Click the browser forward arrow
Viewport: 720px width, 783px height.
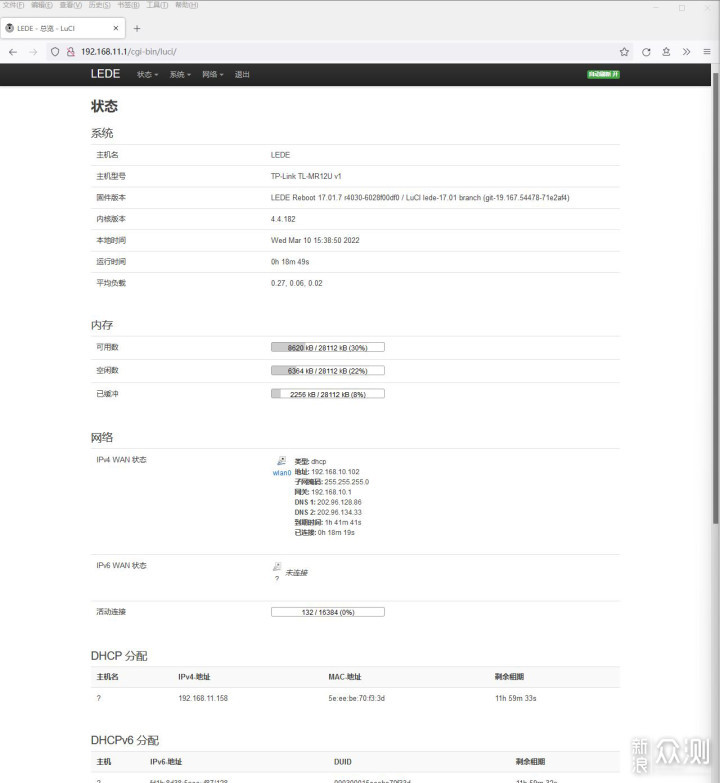33,52
